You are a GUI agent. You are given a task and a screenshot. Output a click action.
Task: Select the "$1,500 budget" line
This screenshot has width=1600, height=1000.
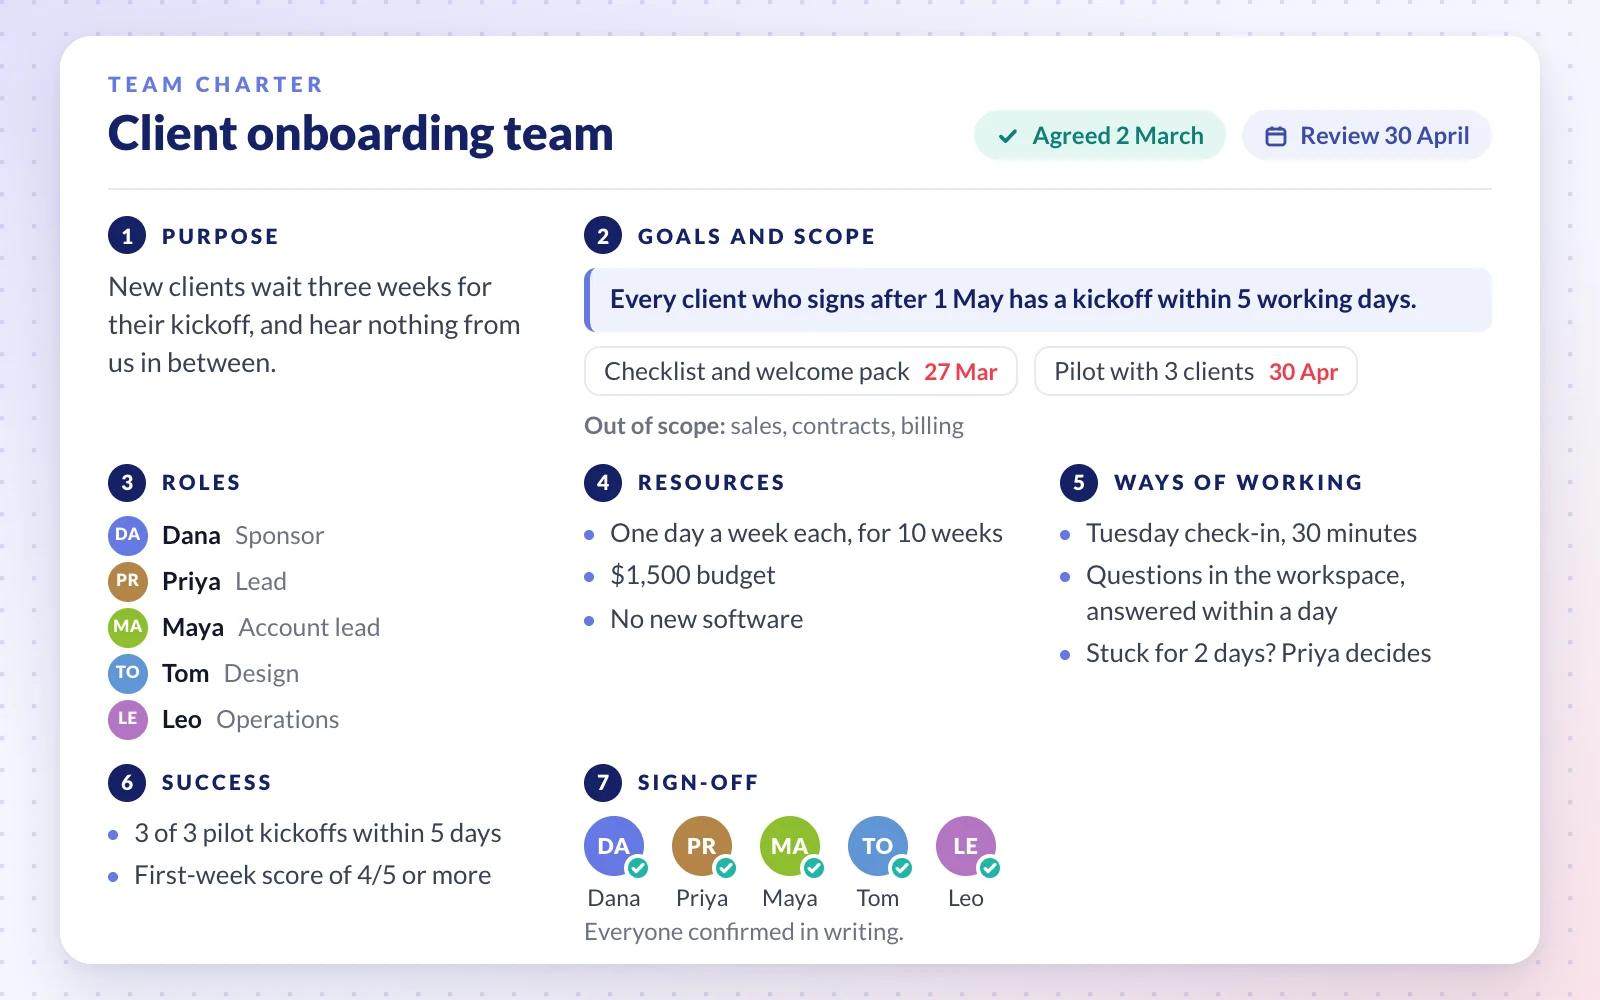(693, 575)
